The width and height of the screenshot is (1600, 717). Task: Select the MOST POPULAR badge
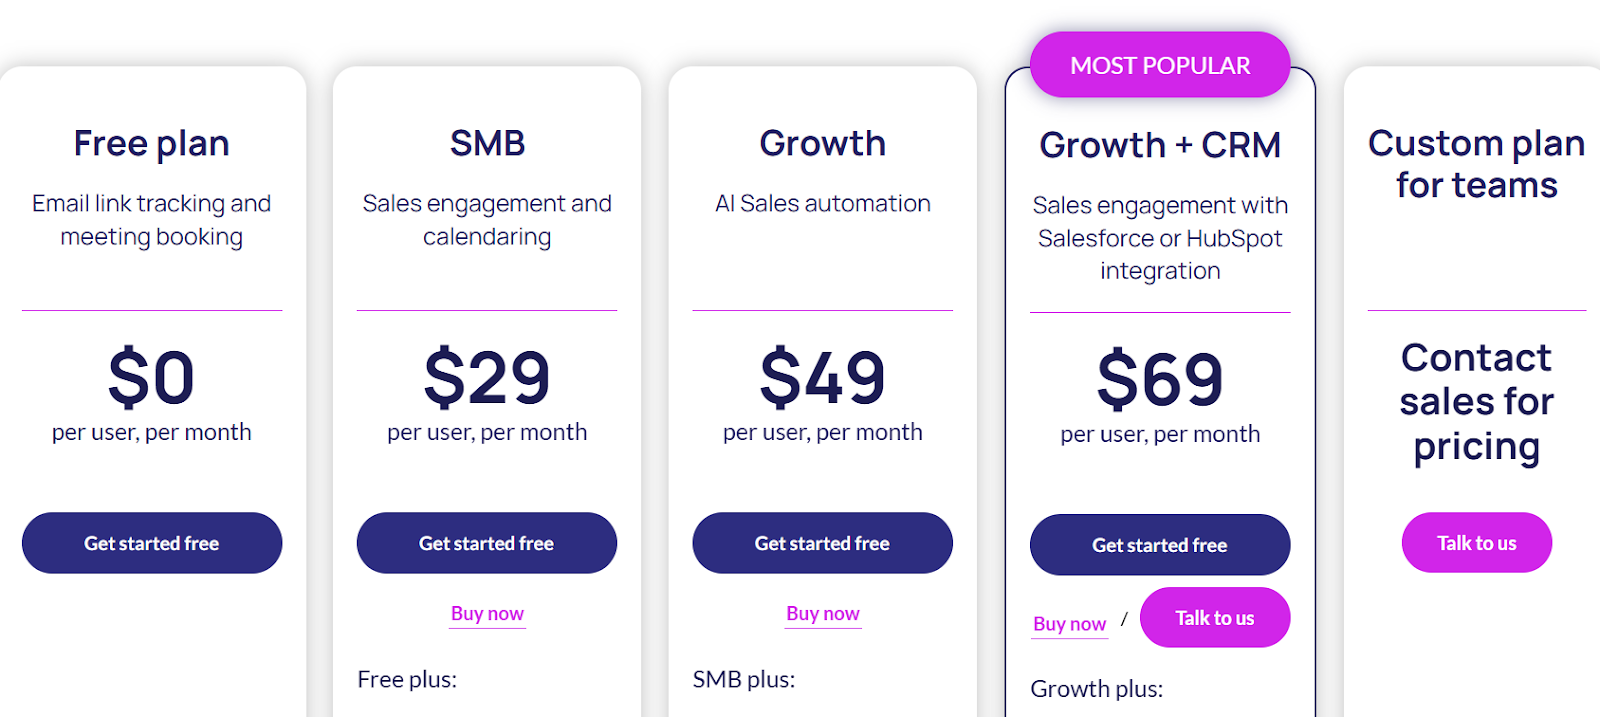pos(1160,65)
